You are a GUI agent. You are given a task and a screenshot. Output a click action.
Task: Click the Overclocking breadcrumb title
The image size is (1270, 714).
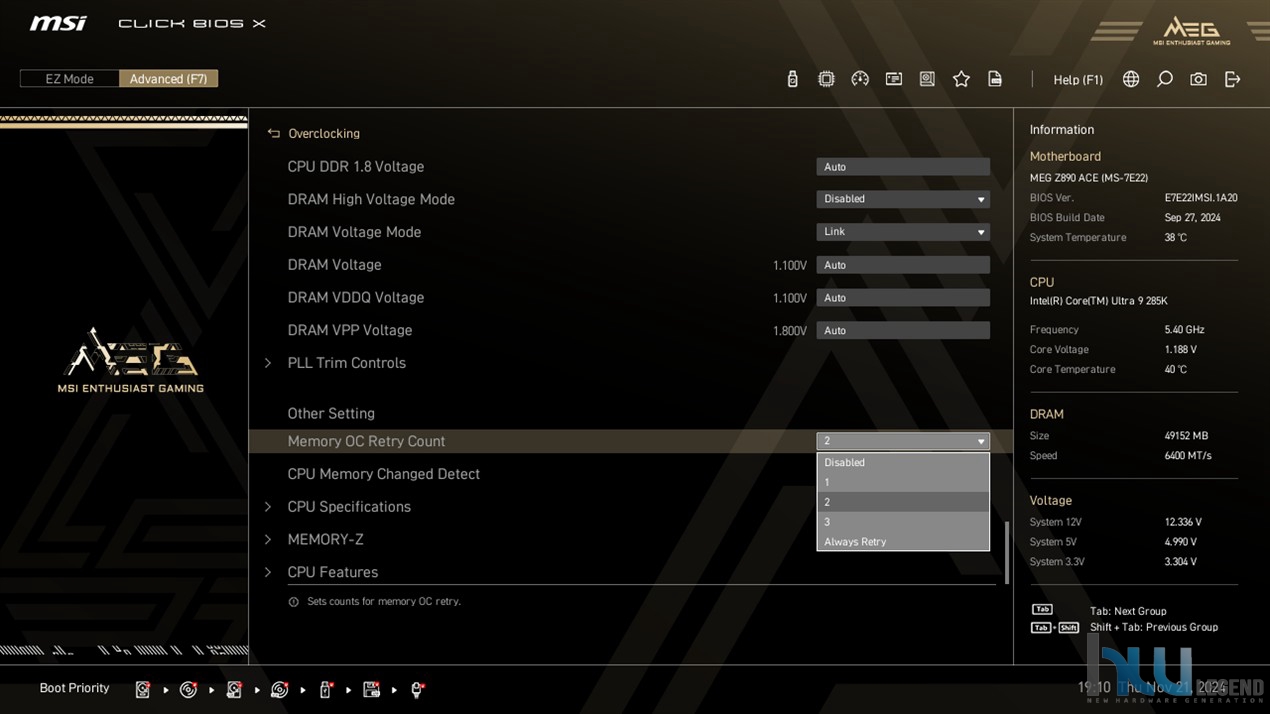pyautogui.click(x=324, y=133)
